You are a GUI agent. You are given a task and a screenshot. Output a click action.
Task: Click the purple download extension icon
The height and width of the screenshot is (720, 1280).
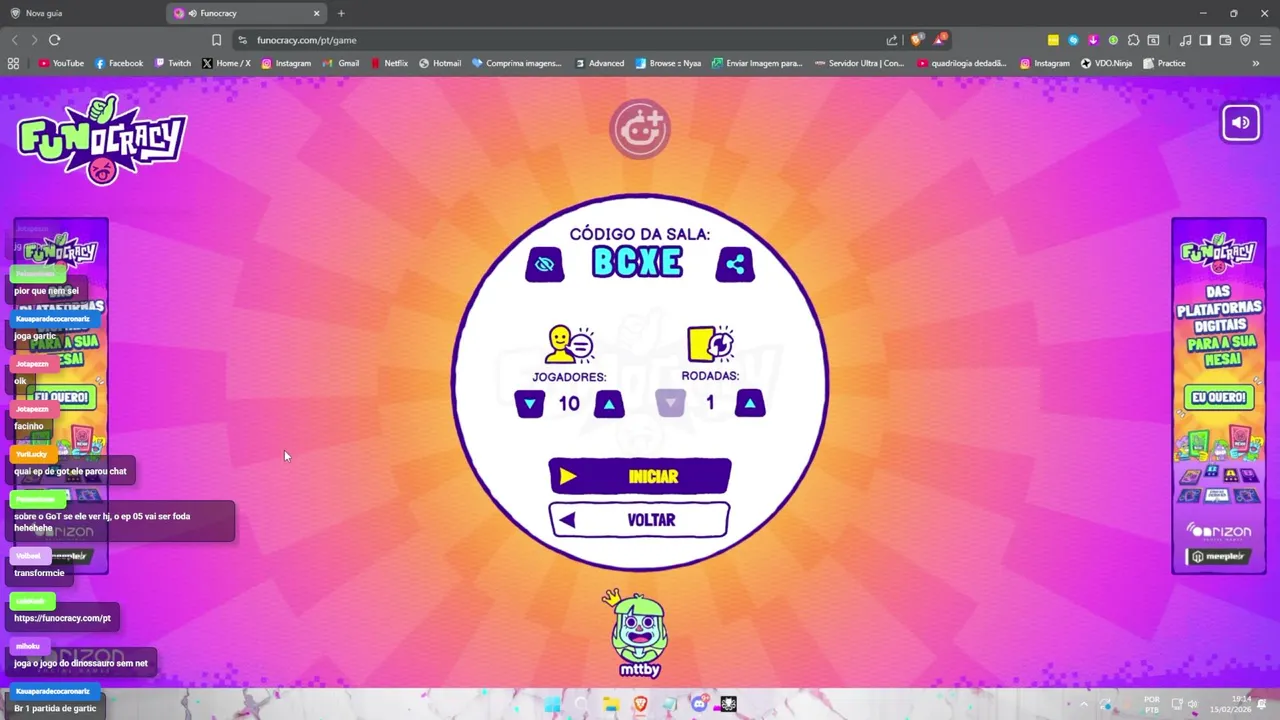tap(1093, 40)
